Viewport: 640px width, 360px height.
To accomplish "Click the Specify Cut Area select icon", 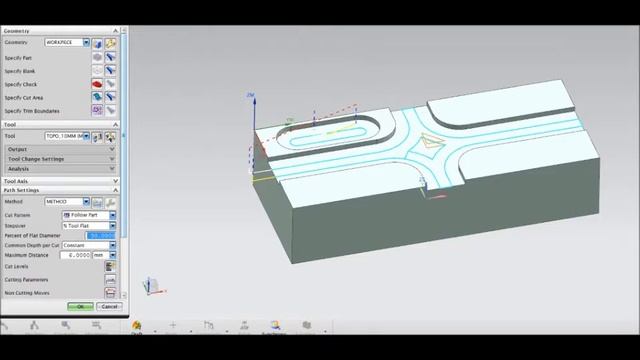I will click(x=97, y=97).
